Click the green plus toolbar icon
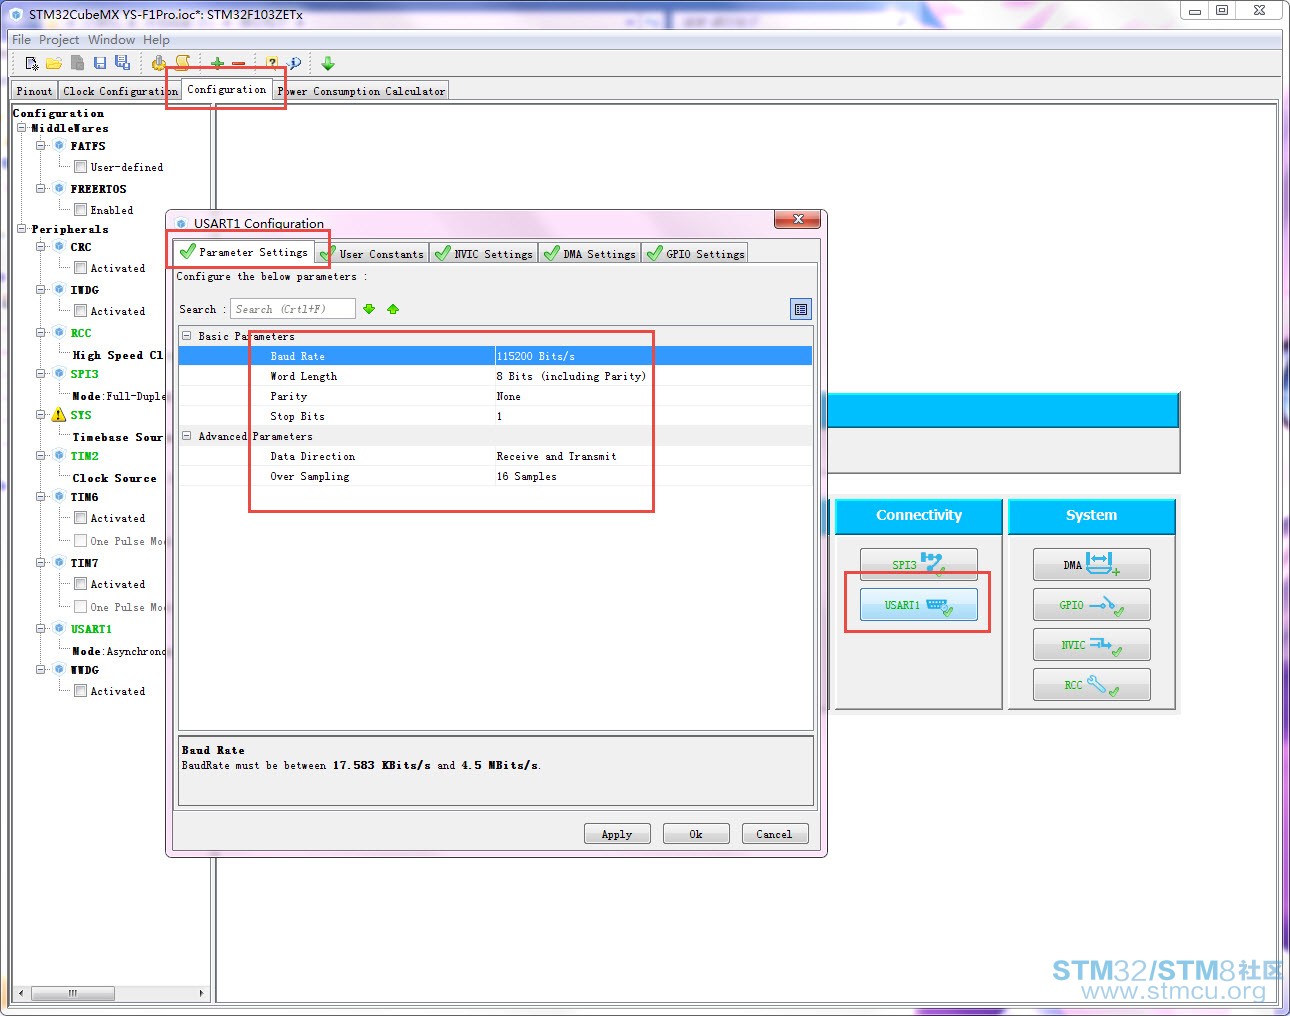1290x1016 pixels. (217, 63)
